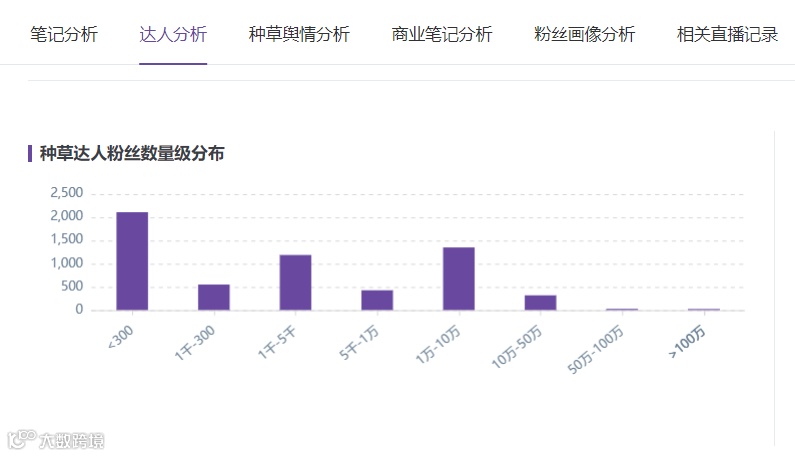Click the 1,000 y-axis value
Viewport: 795px width, 456px height.
tap(66, 263)
